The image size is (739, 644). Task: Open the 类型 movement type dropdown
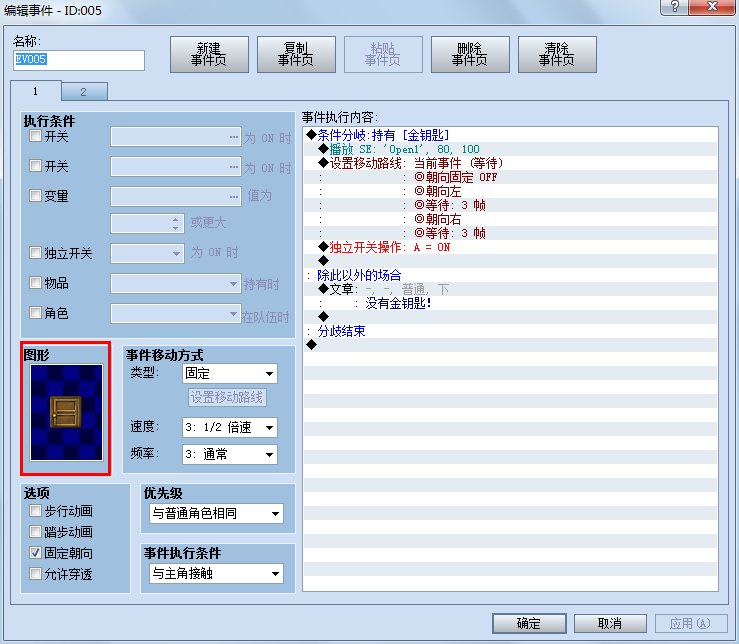click(x=230, y=374)
